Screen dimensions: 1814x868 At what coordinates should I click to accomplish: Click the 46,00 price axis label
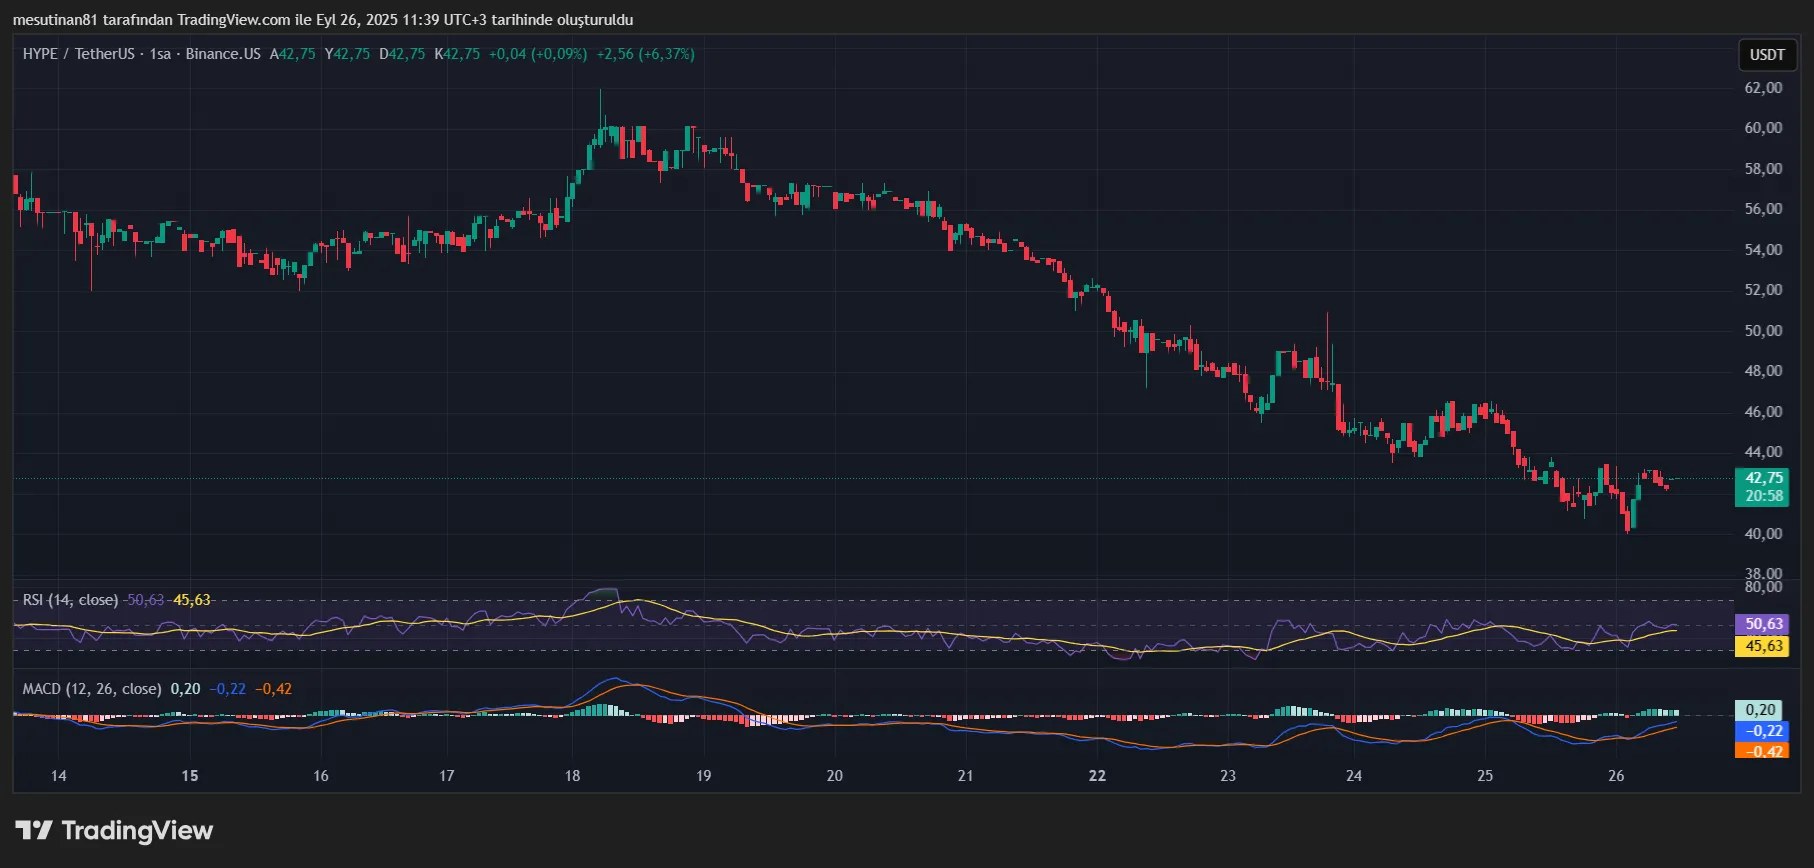(x=1763, y=412)
